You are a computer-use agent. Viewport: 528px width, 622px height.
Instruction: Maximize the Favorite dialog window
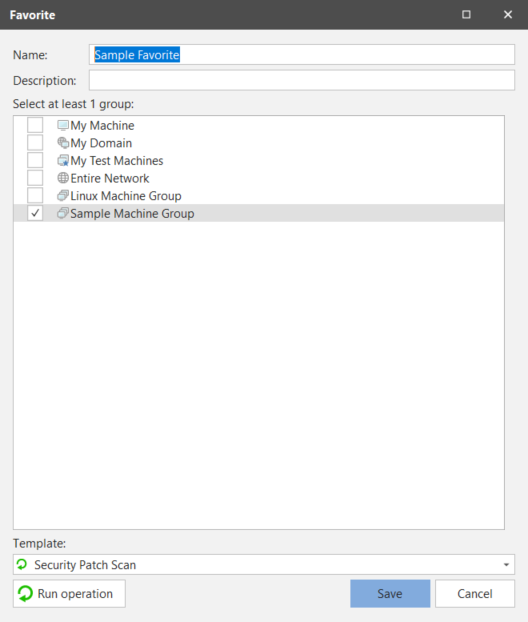point(467,15)
